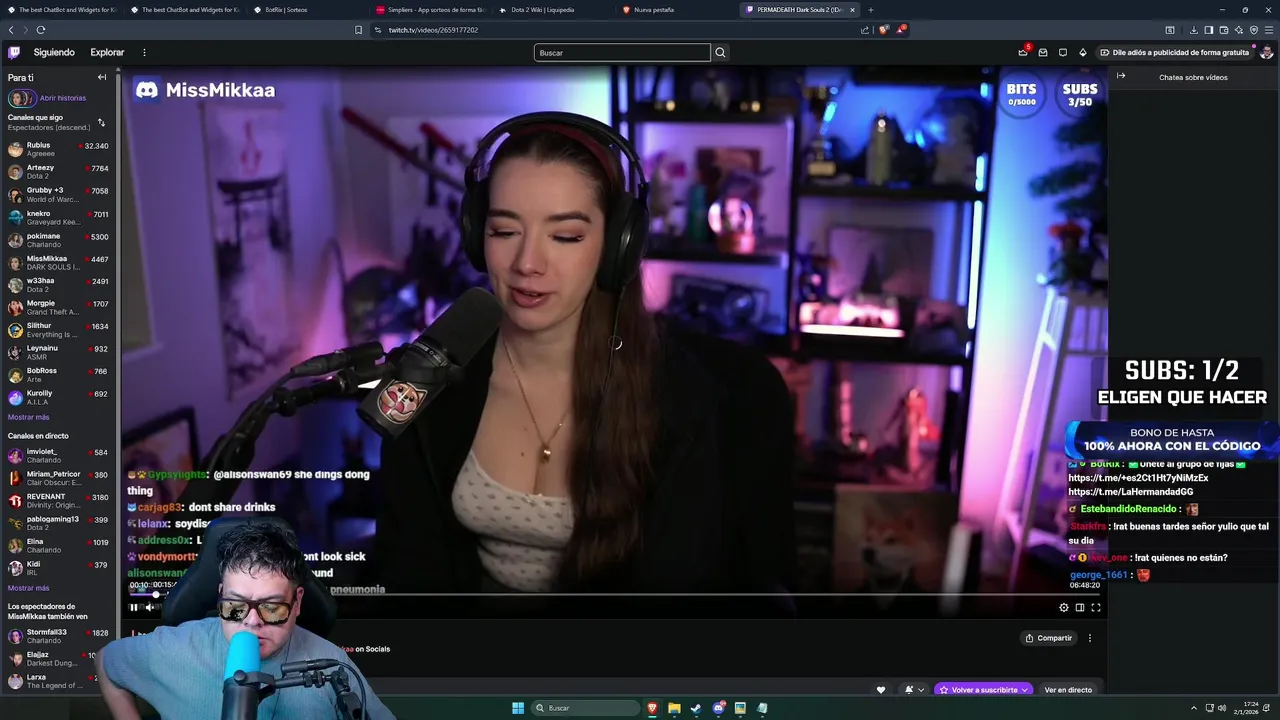This screenshot has width=1280, height=720.
Task: Mute the video volume icon
Action: (150, 607)
